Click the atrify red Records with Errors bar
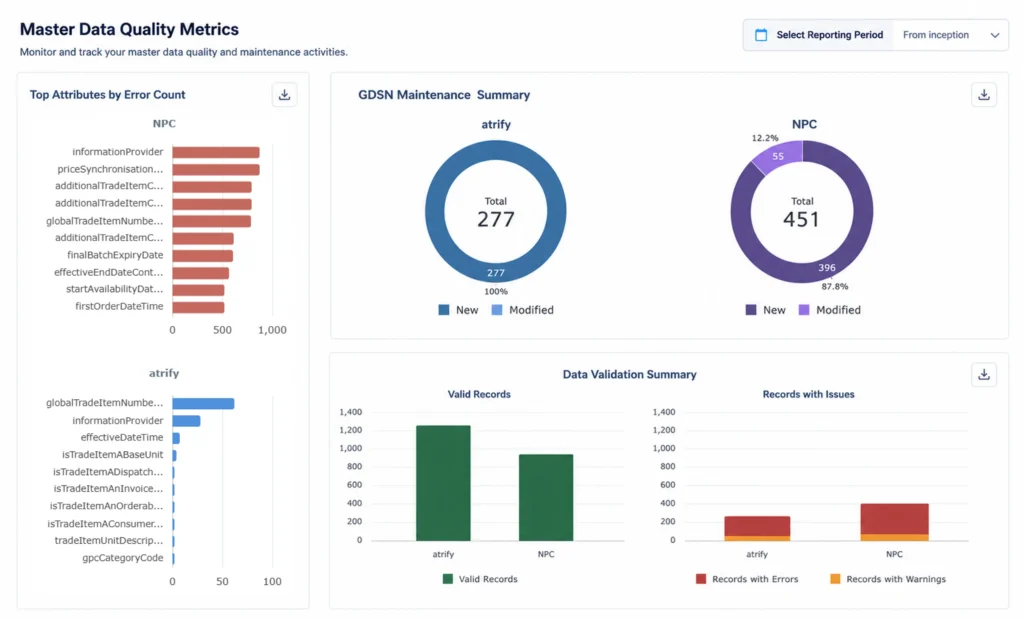 pyautogui.click(x=757, y=526)
